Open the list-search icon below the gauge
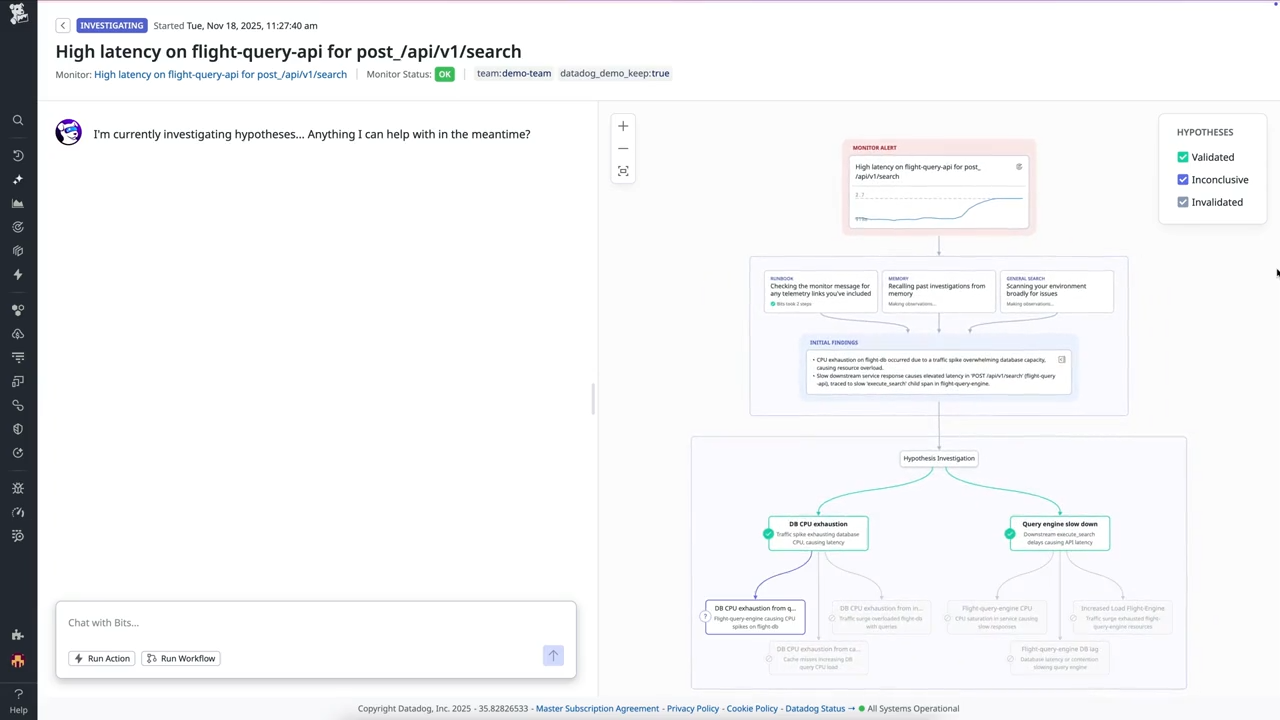Viewport: 1280px width, 720px height. pyautogui.click(x=18, y=536)
